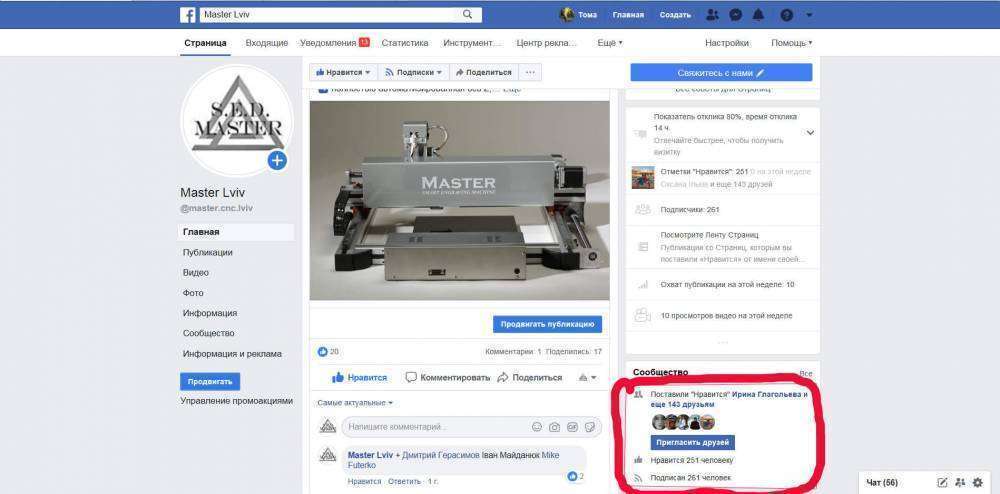
Task: Click the help question mark icon
Action: pyautogui.click(x=786, y=15)
